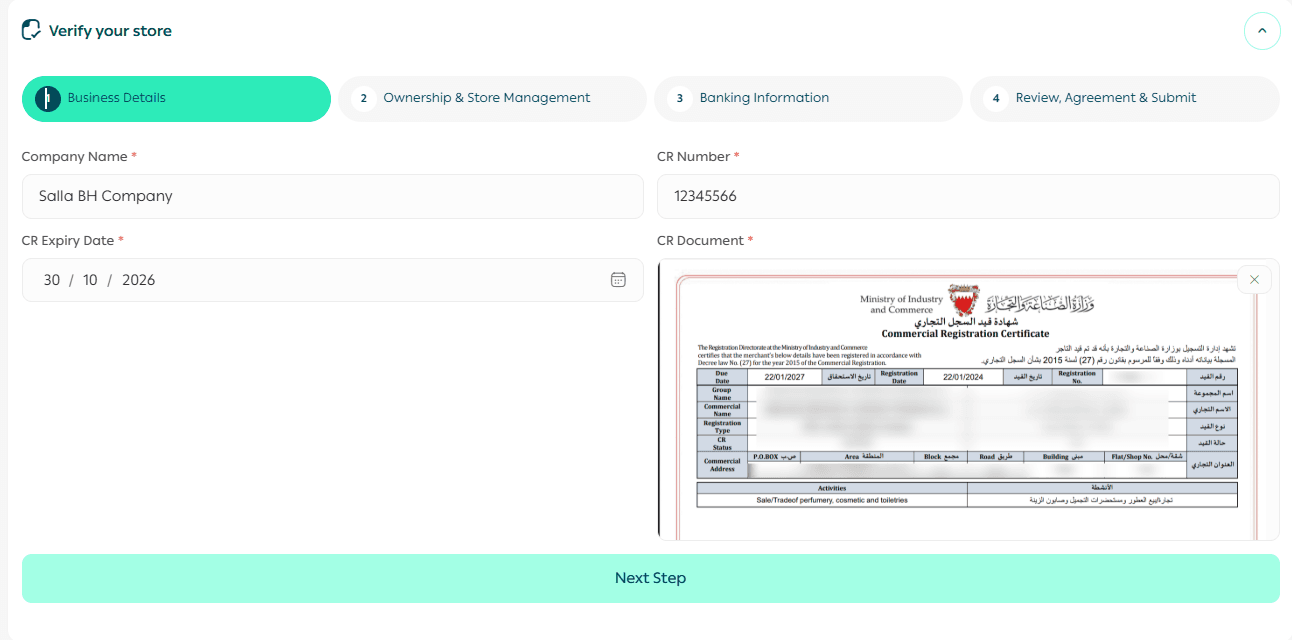
Task: Remove the uploaded CR document
Action: [1254, 279]
